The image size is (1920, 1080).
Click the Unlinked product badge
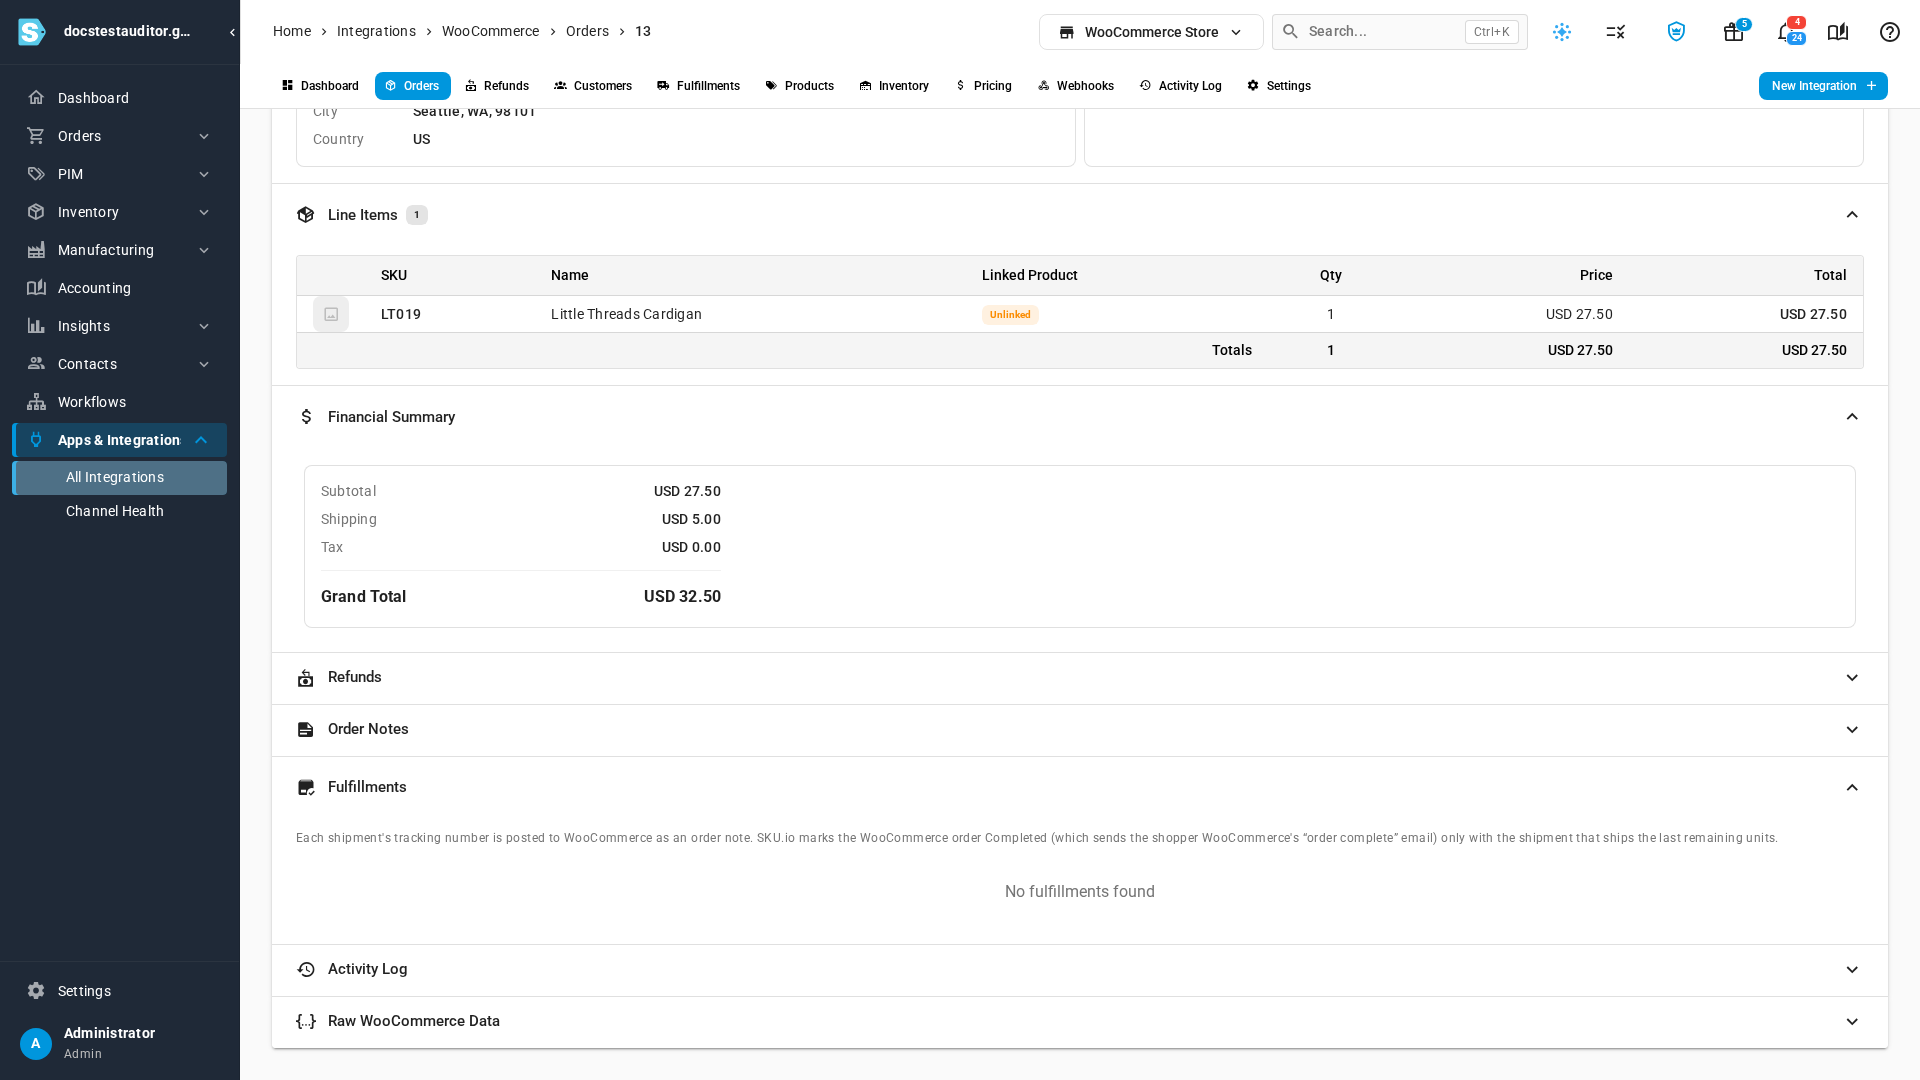pyautogui.click(x=1010, y=315)
